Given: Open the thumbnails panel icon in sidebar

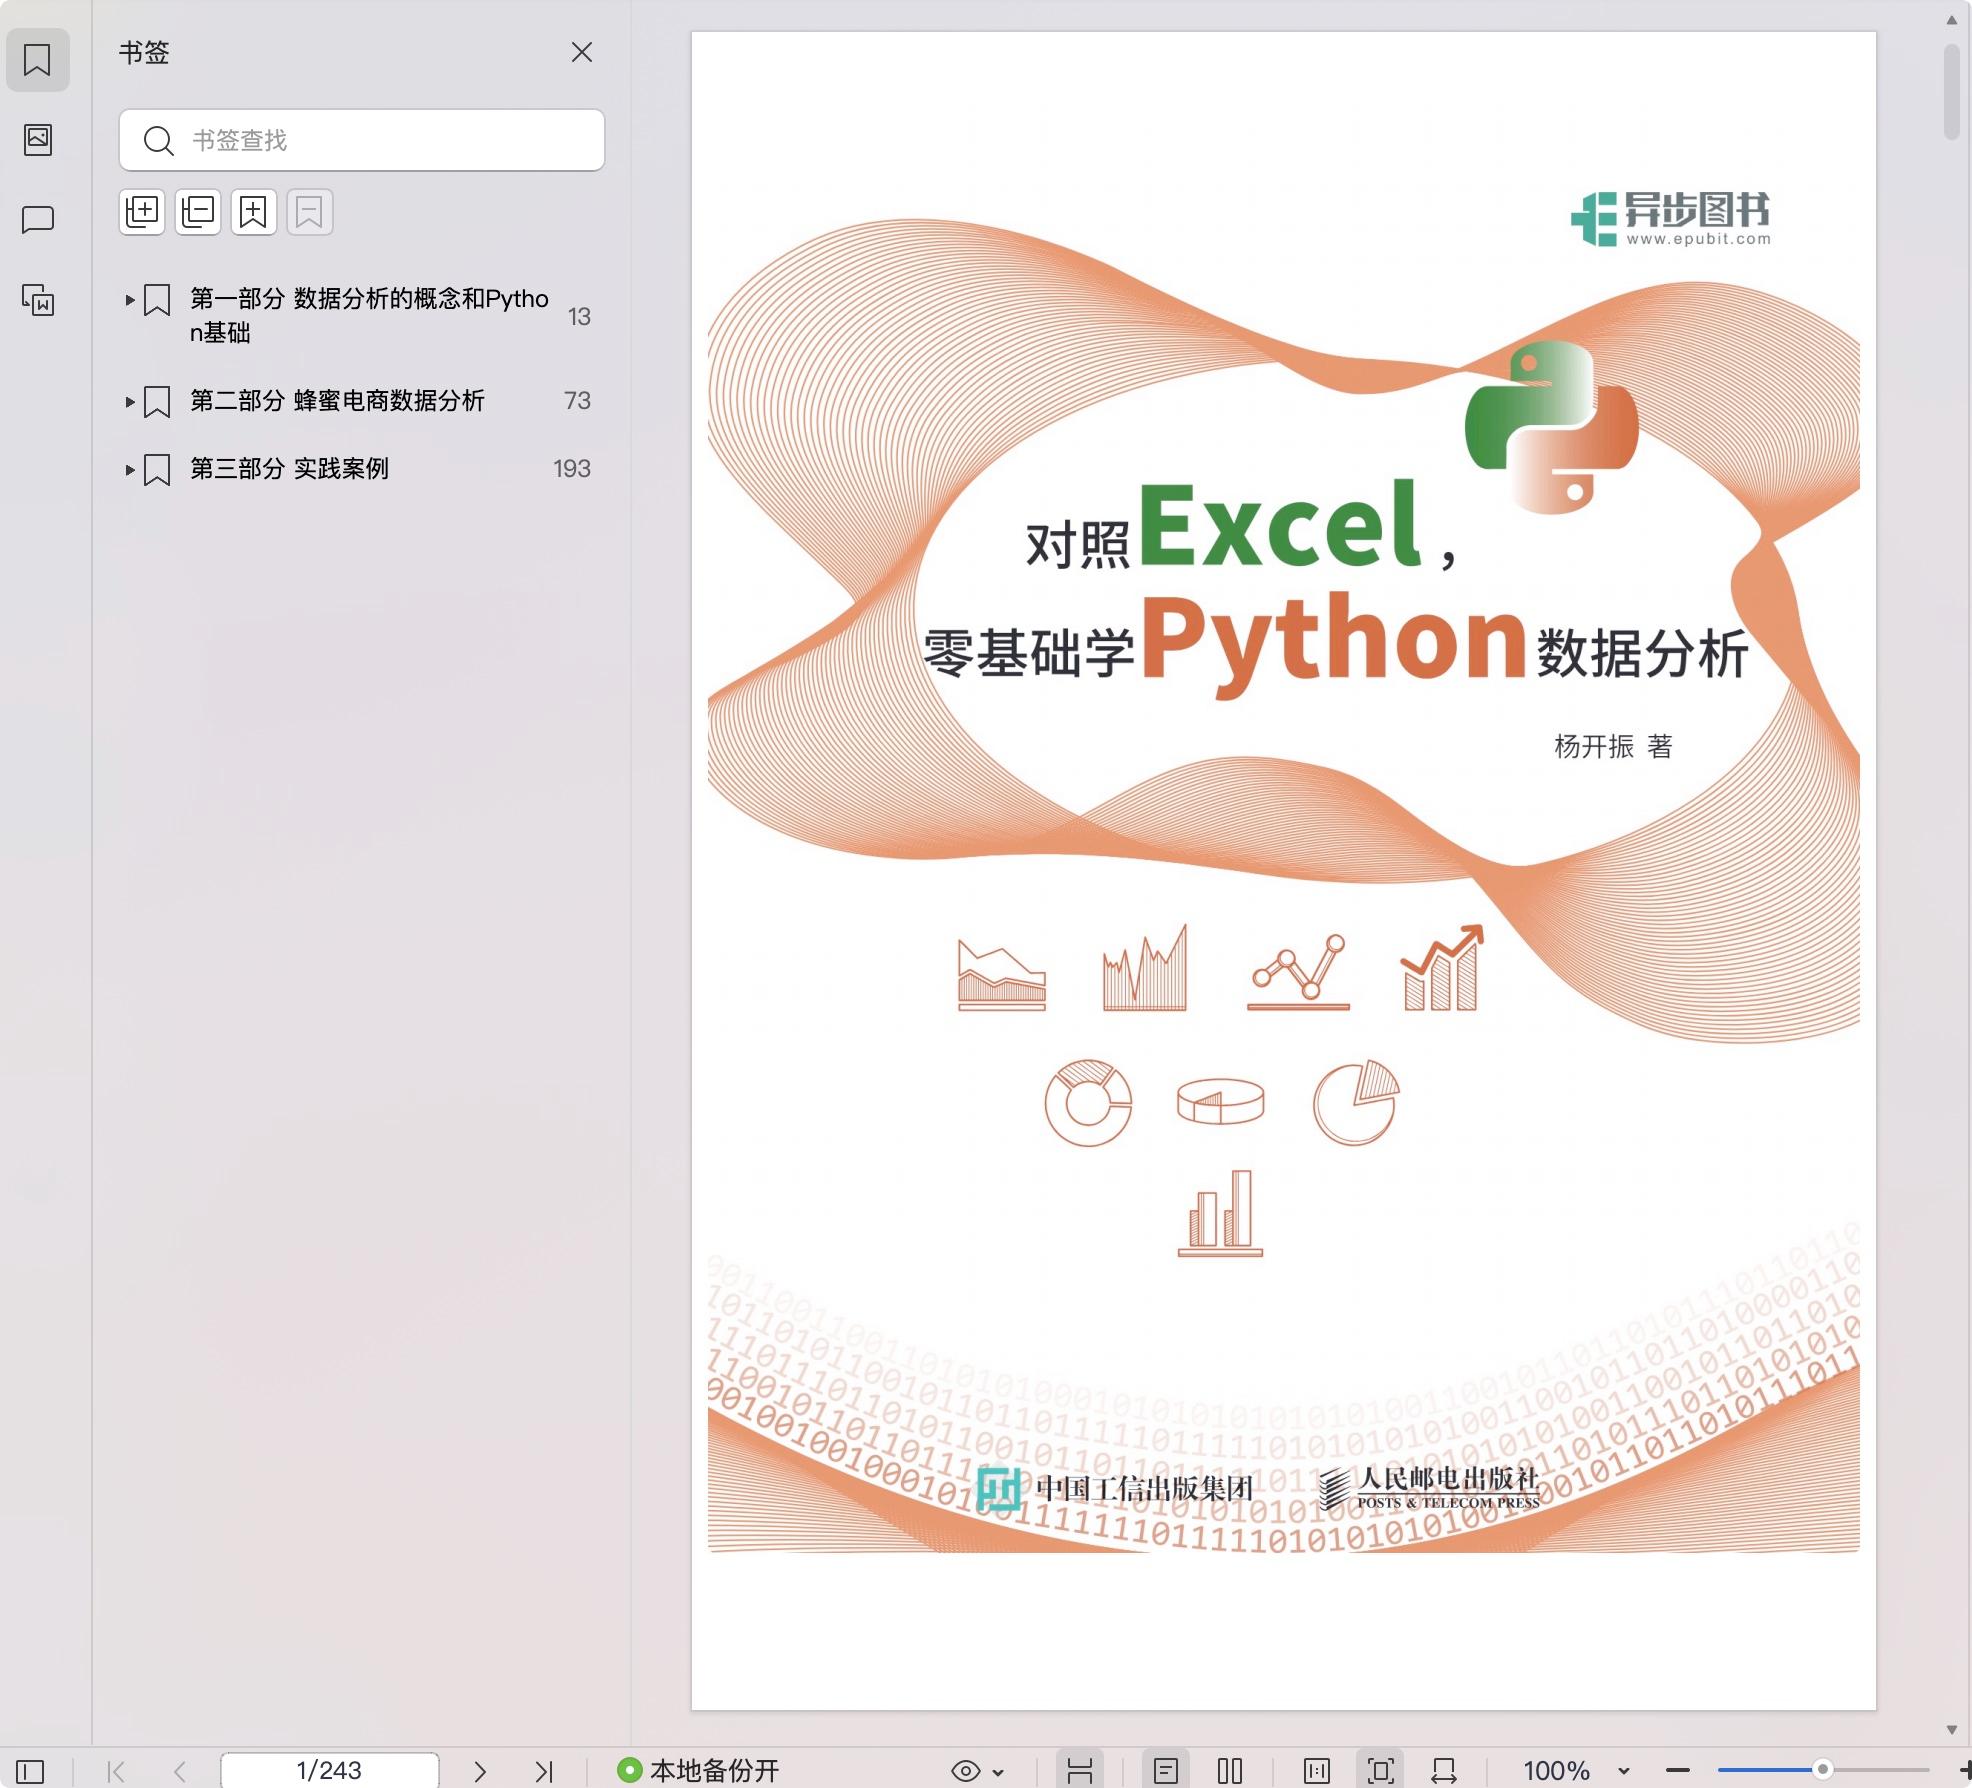Looking at the screenshot, I should (37, 139).
